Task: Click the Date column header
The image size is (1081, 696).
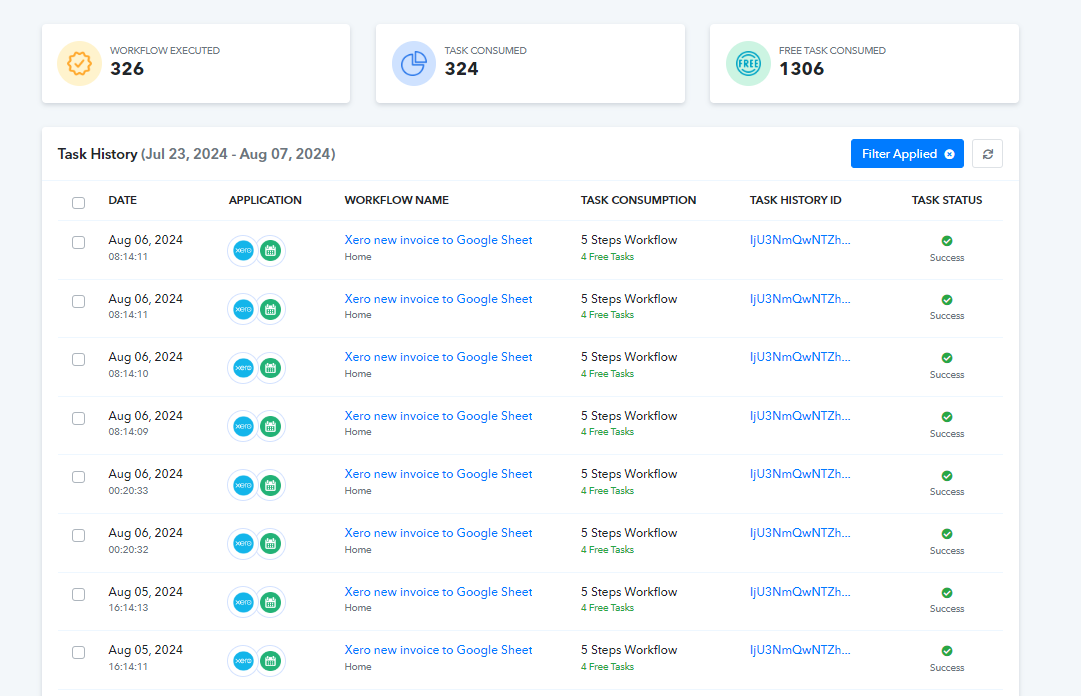Action: pyautogui.click(x=123, y=200)
